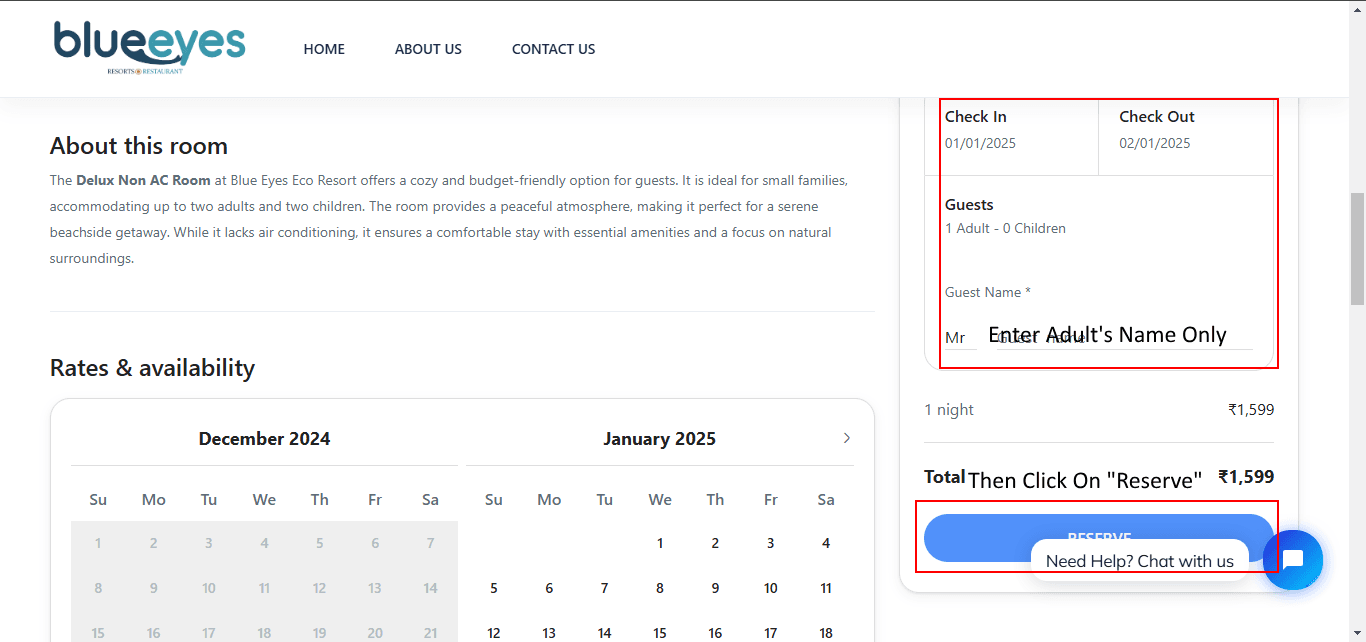Click the page vertical scrollbar thumb
Screen dimensions: 1366x642
point(1357,248)
